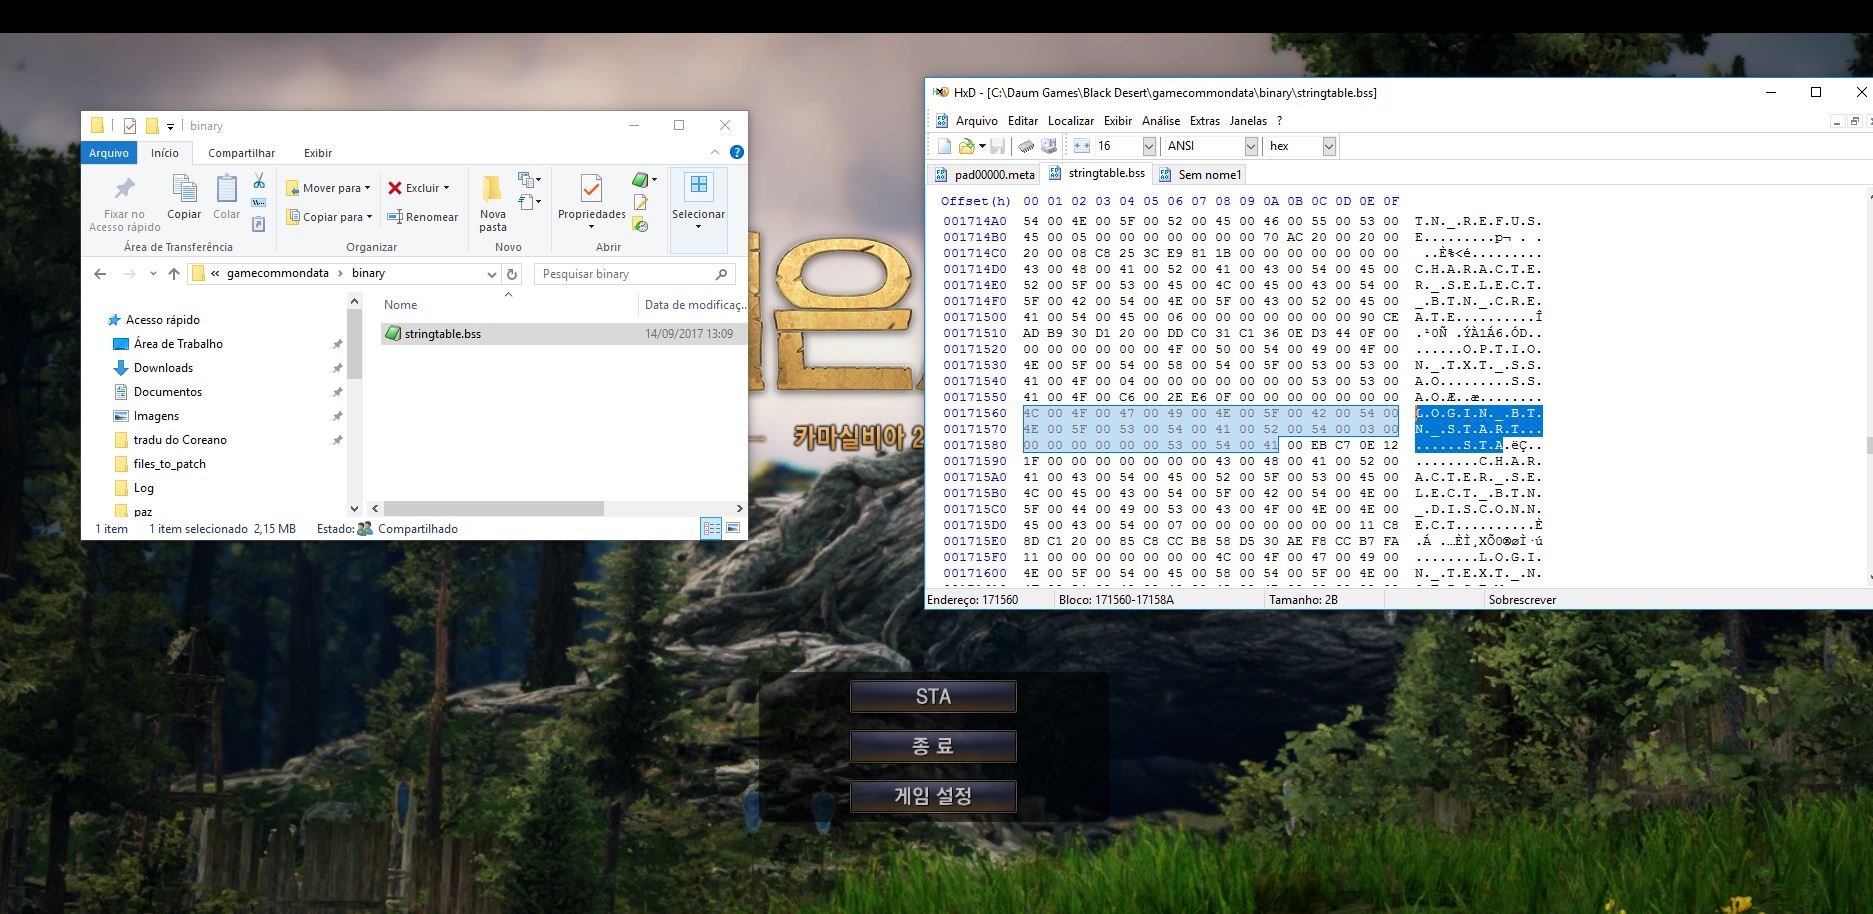Open bytes per row dropdown showing 16
Screen dimensions: 1873x914
(x=1149, y=146)
